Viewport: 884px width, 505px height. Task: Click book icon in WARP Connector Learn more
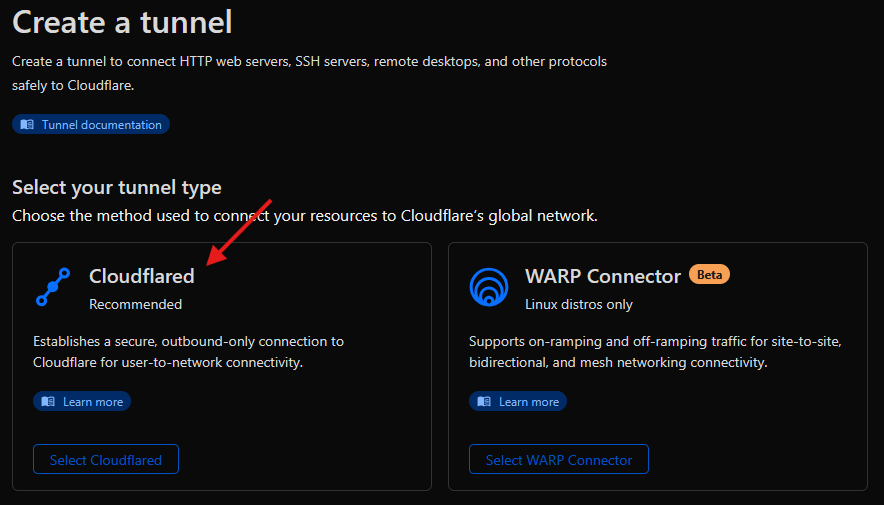pyautogui.click(x=484, y=401)
